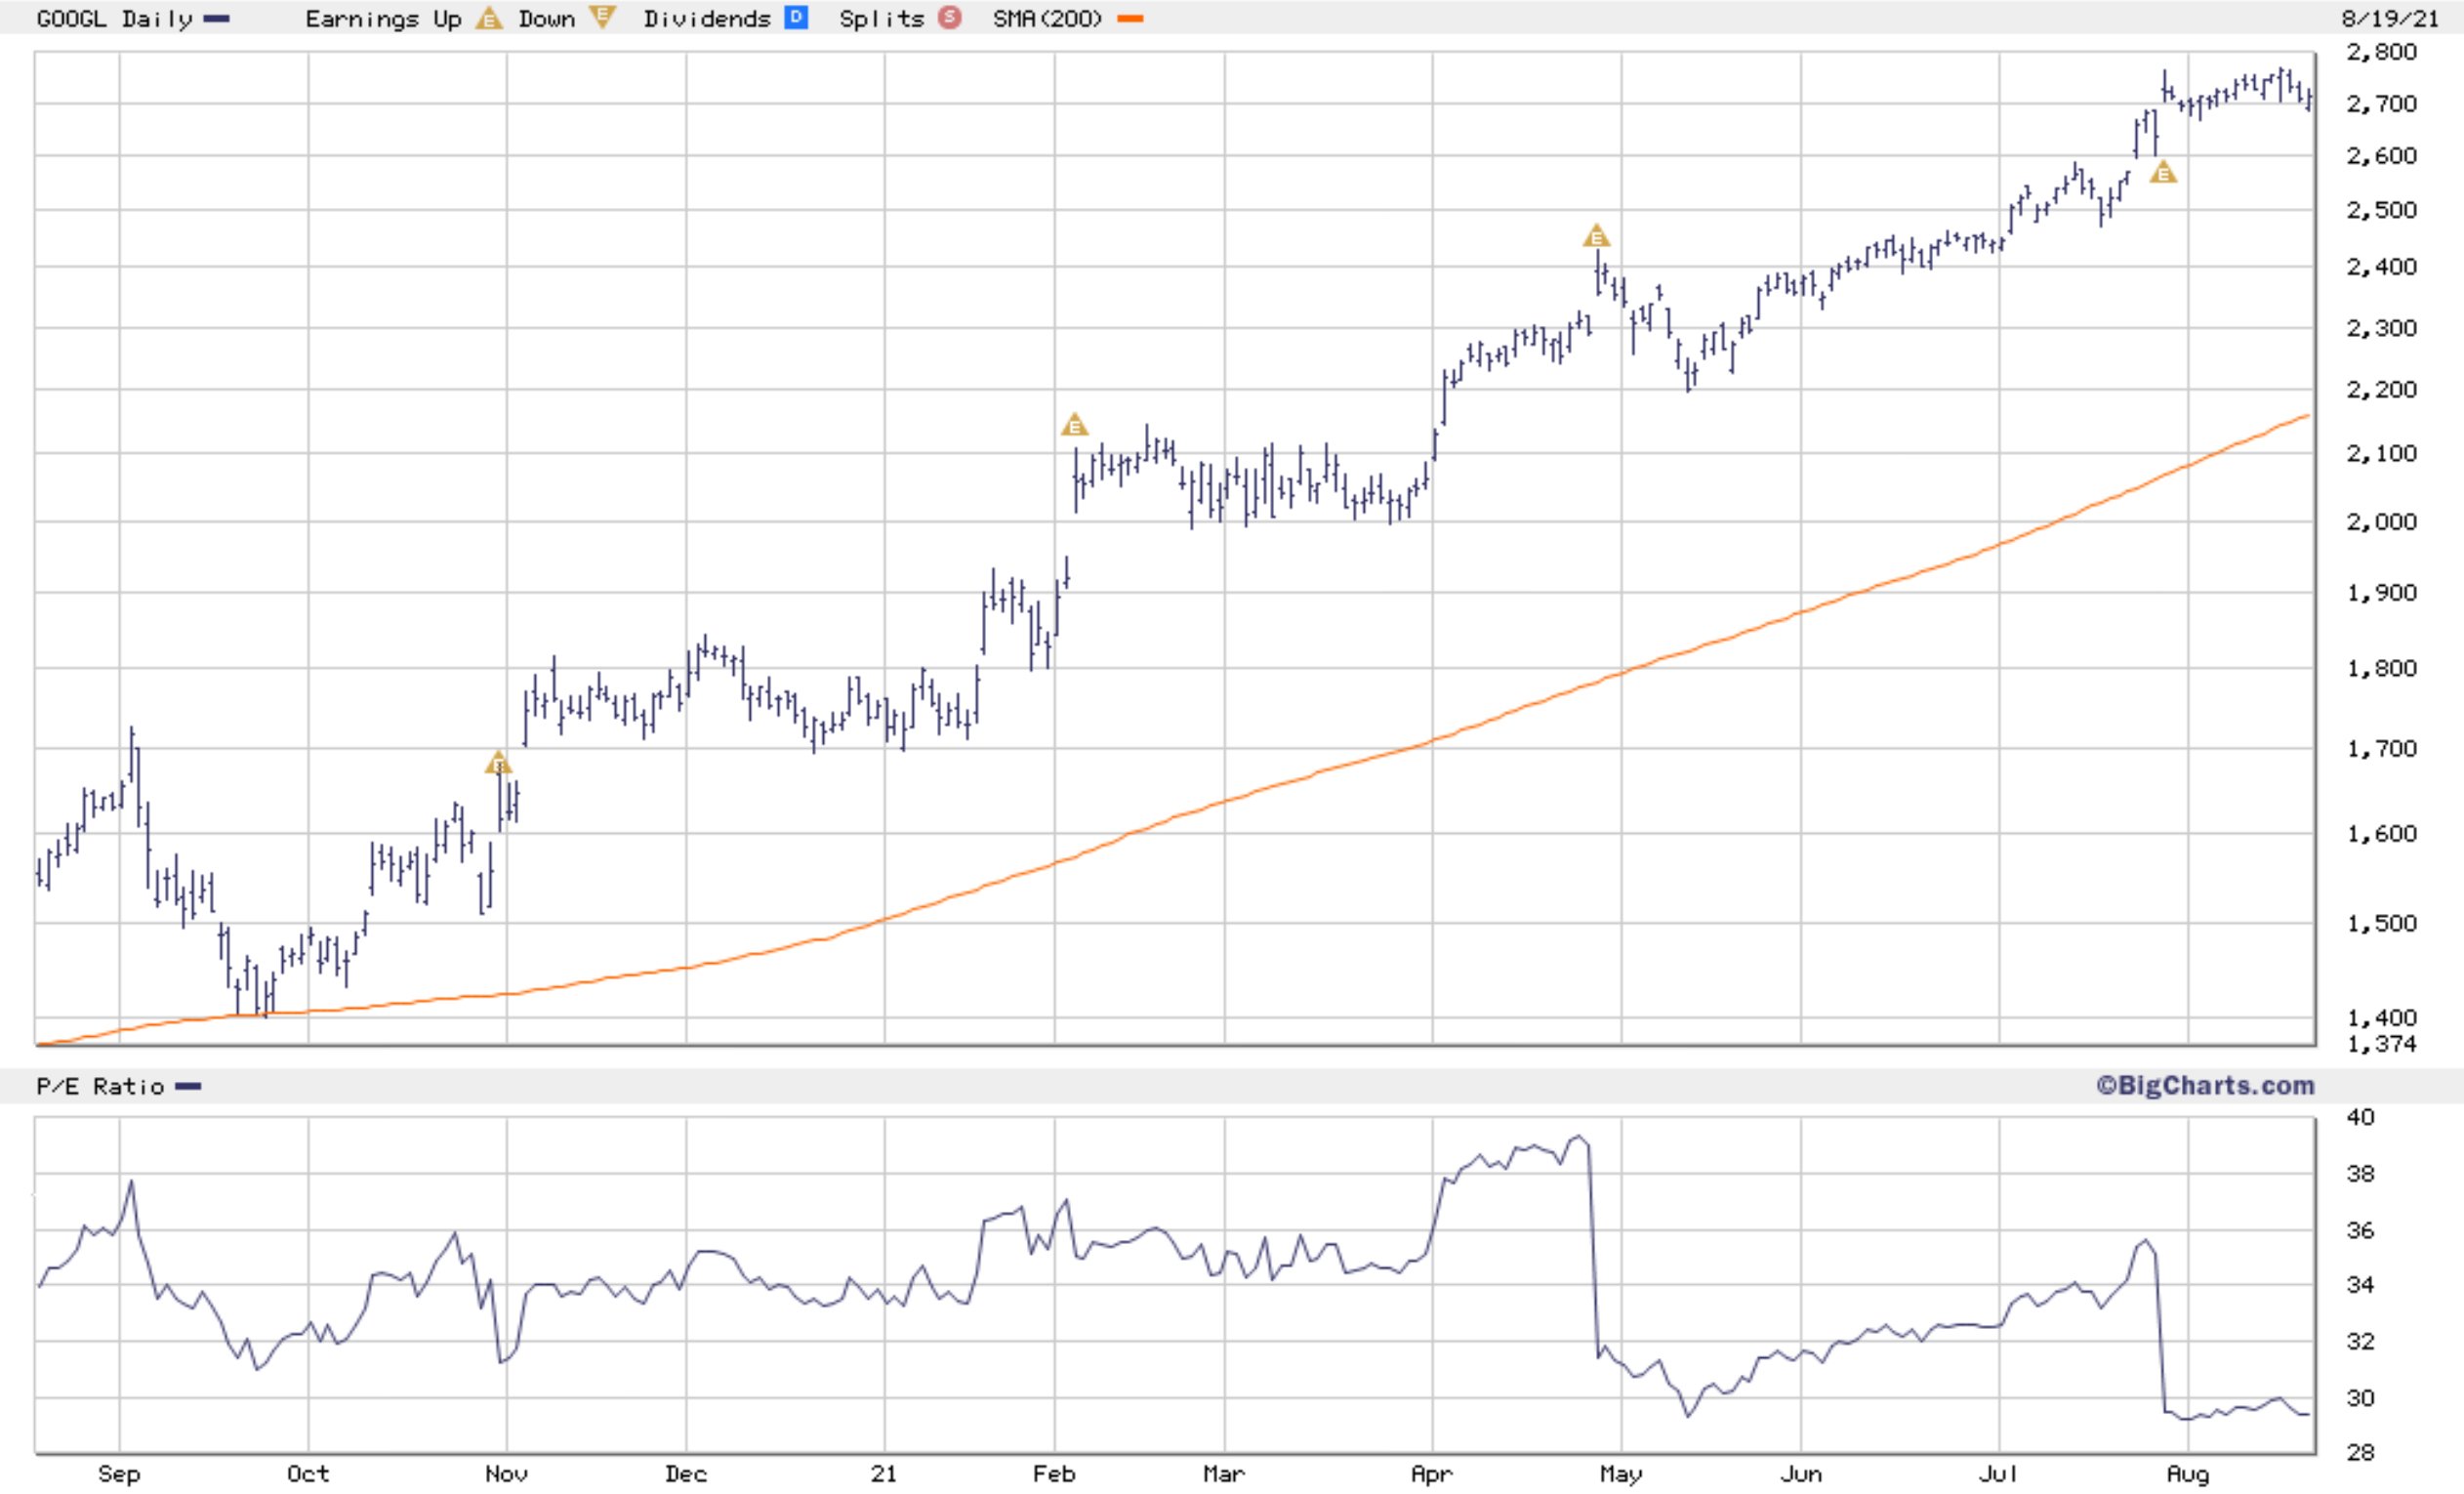Screen dimensions: 2464x1494
Task: Click the GOOGL Daily legend color dash
Action: 216,19
